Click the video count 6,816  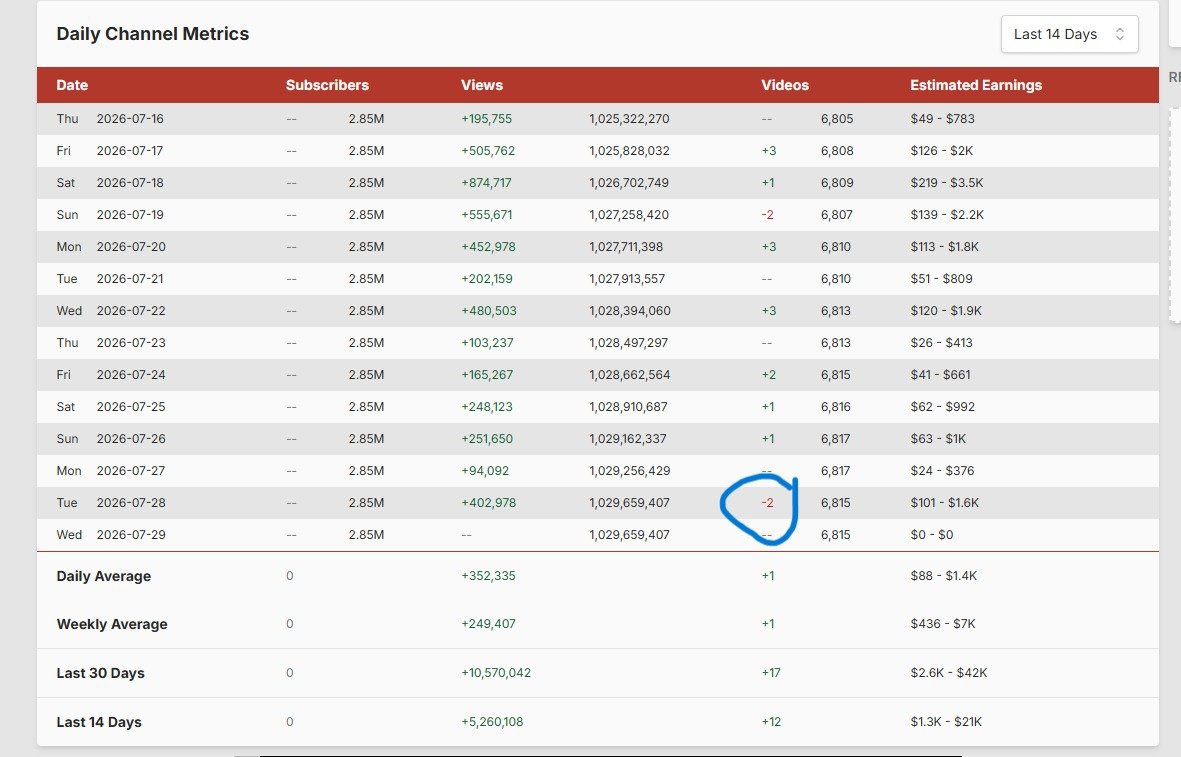pos(836,407)
